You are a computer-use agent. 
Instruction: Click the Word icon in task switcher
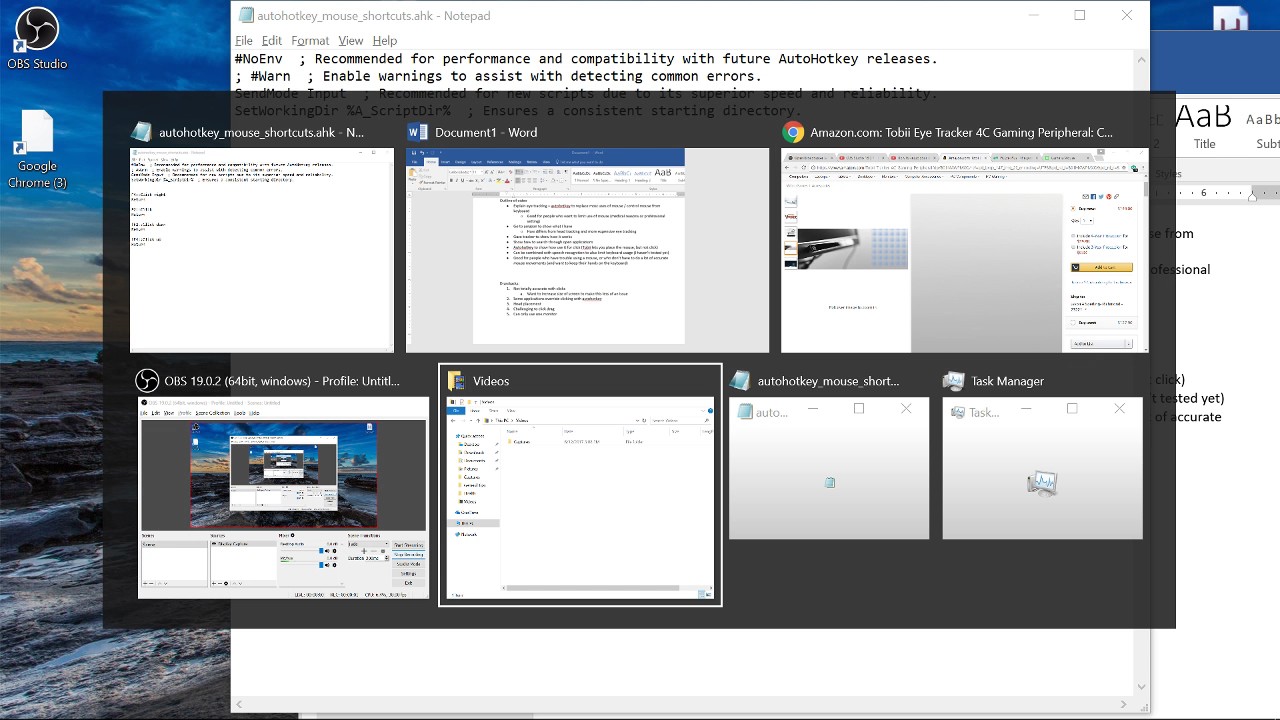tap(417, 132)
